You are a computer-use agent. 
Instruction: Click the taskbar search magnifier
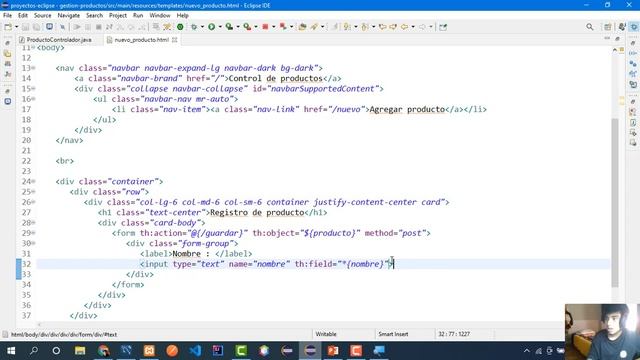[x=34, y=351]
